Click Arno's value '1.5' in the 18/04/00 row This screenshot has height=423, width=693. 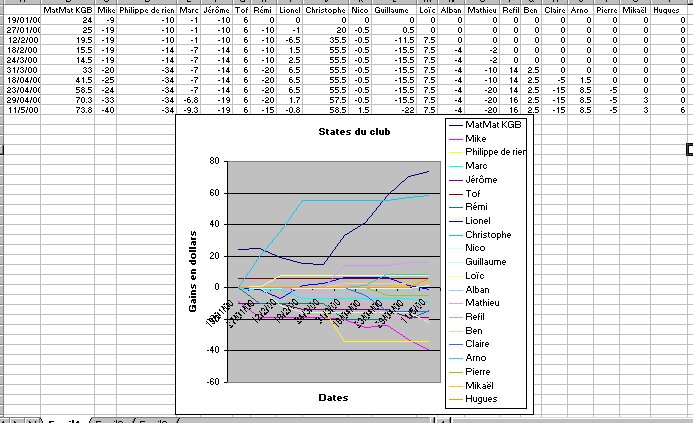click(x=580, y=80)
